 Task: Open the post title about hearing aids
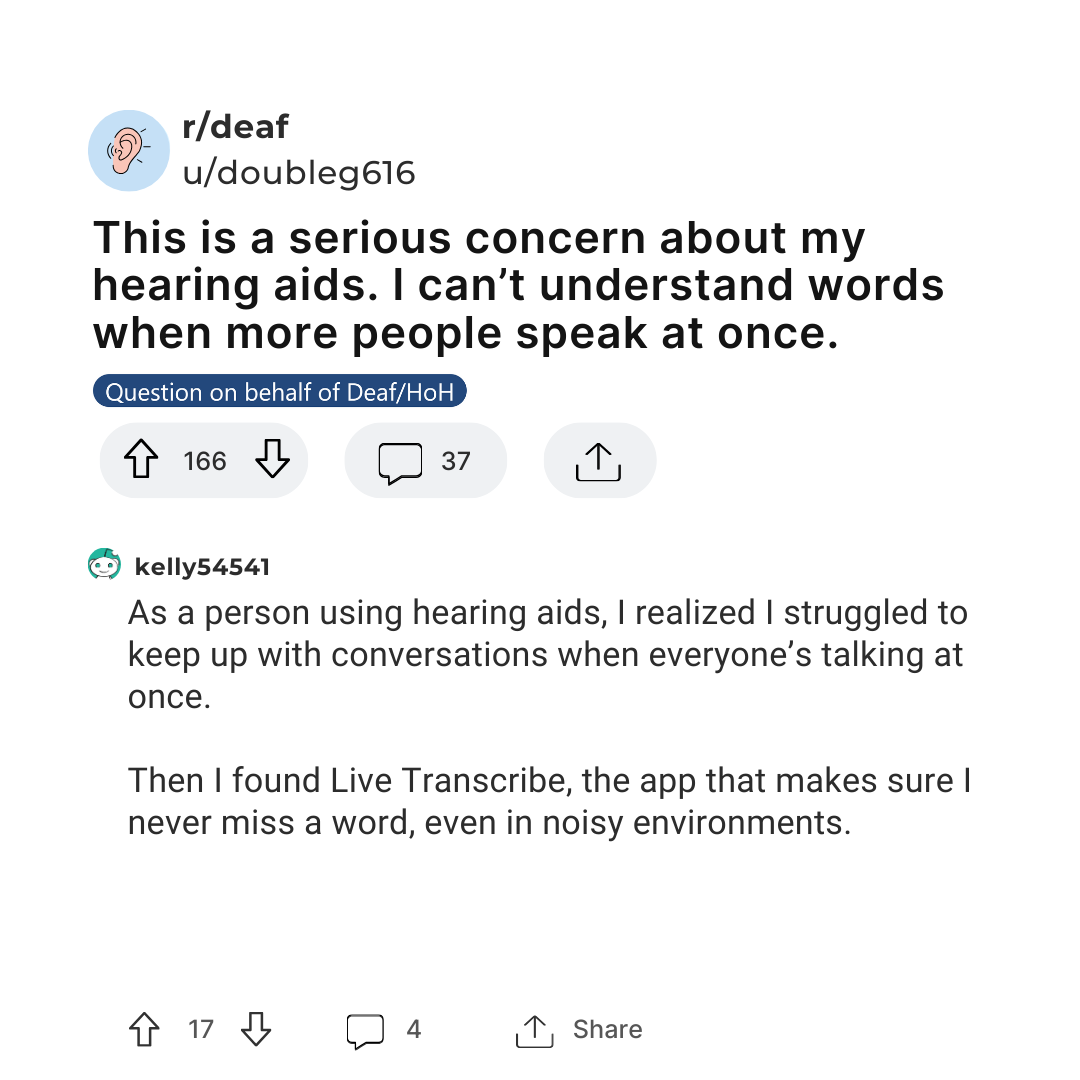(x=518, y=285)
